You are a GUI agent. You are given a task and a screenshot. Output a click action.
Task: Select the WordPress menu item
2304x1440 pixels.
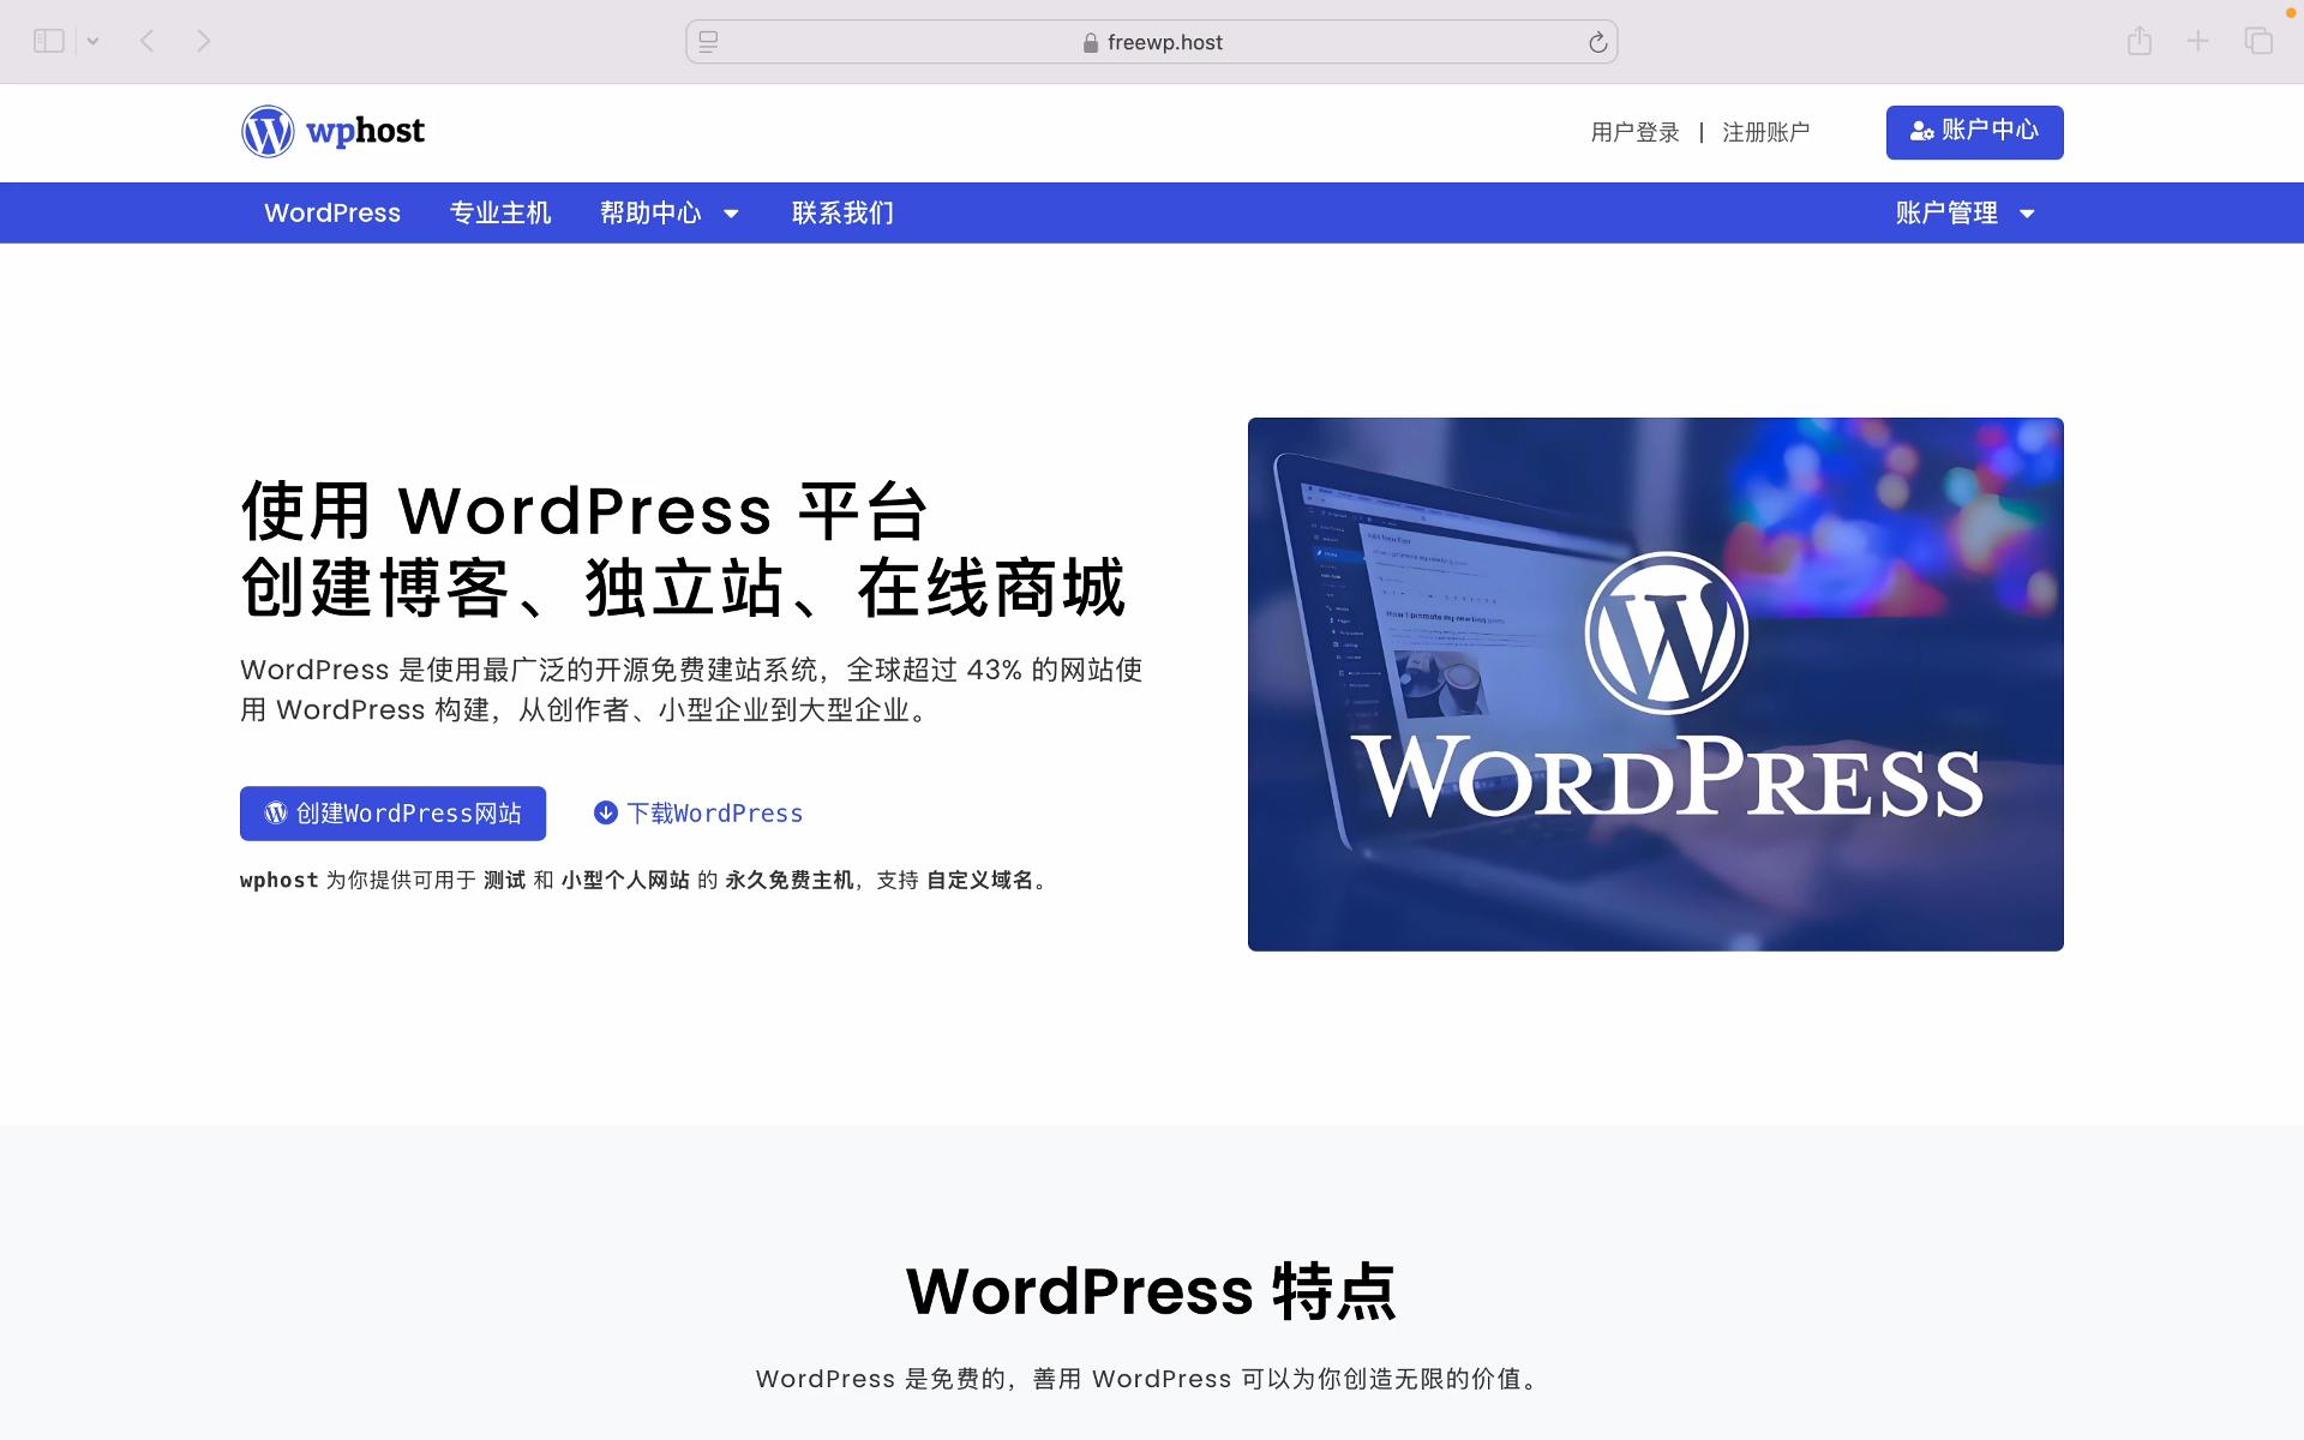coord(332,213)
